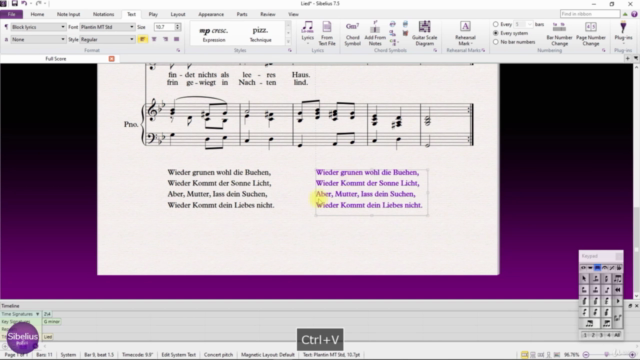Switch to the Appearance tab
This screenshot has height=360, width=640.
211,14
